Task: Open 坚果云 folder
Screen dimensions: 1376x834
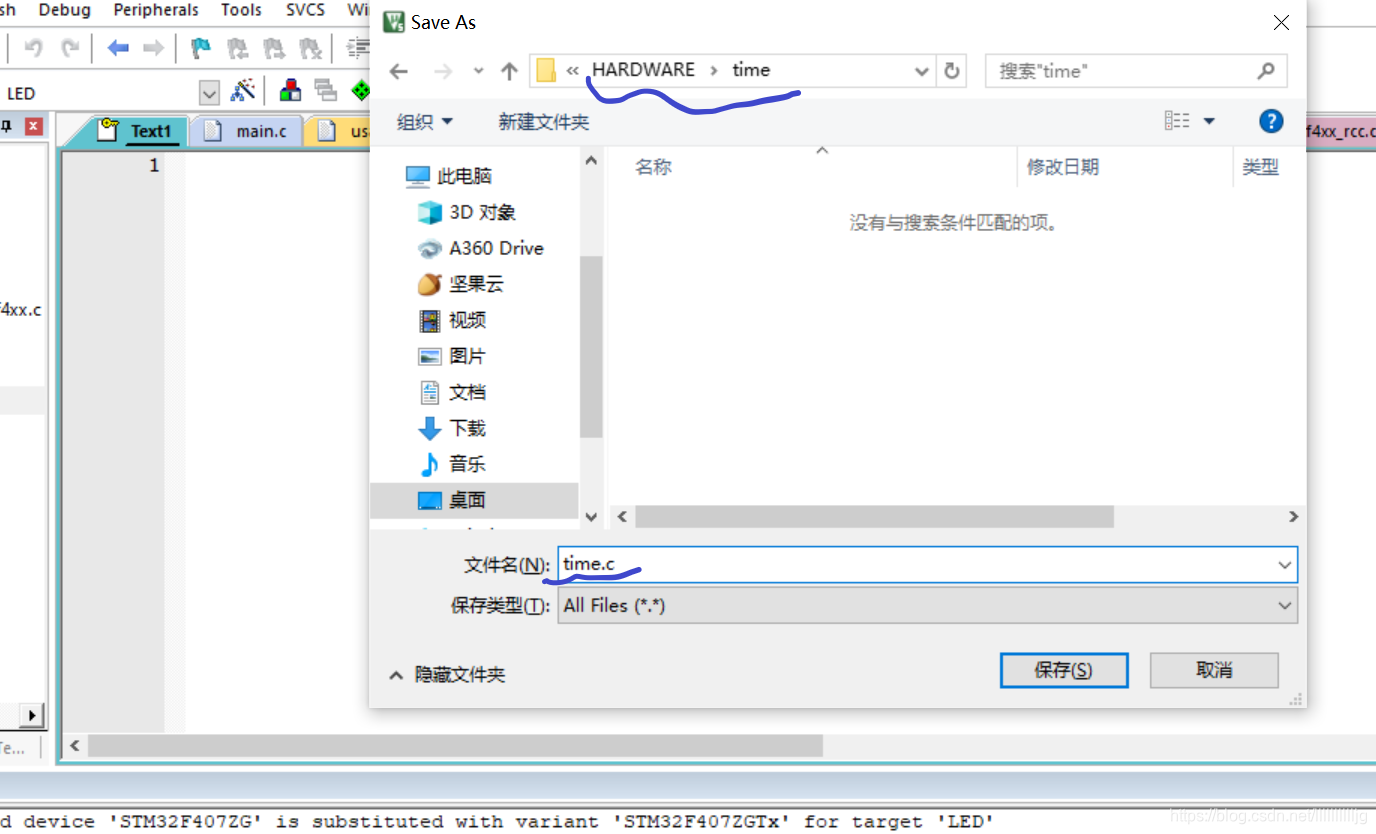Action: pos(460,284)
